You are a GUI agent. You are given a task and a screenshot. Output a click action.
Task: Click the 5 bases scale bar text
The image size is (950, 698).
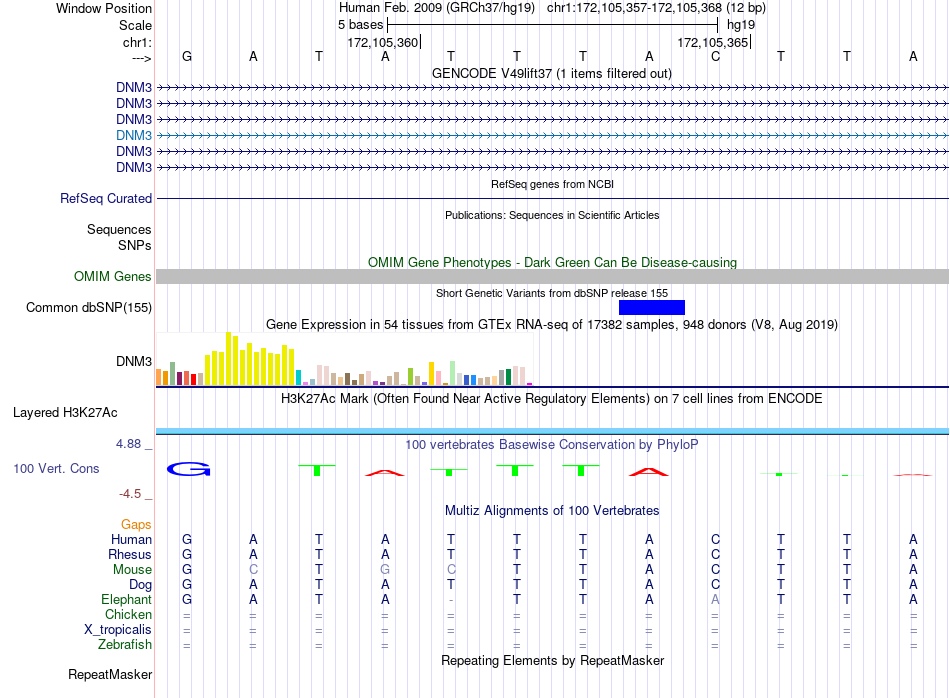click(x=361, y=25)
